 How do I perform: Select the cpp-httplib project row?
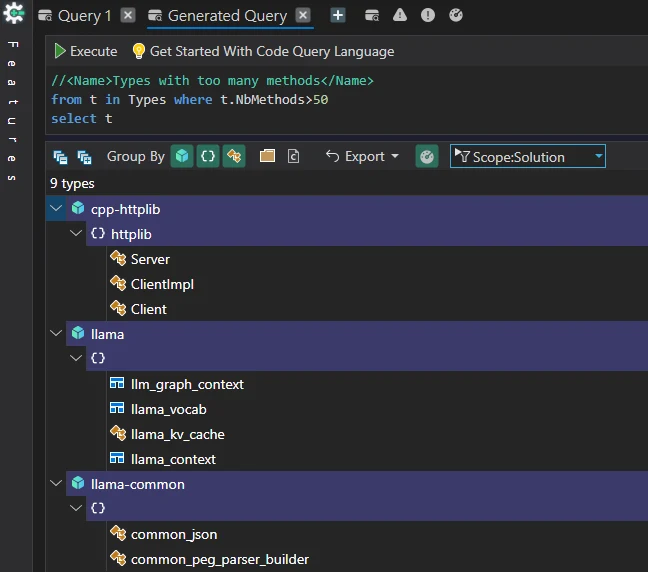pyautogui.click(x=357, y=209)
